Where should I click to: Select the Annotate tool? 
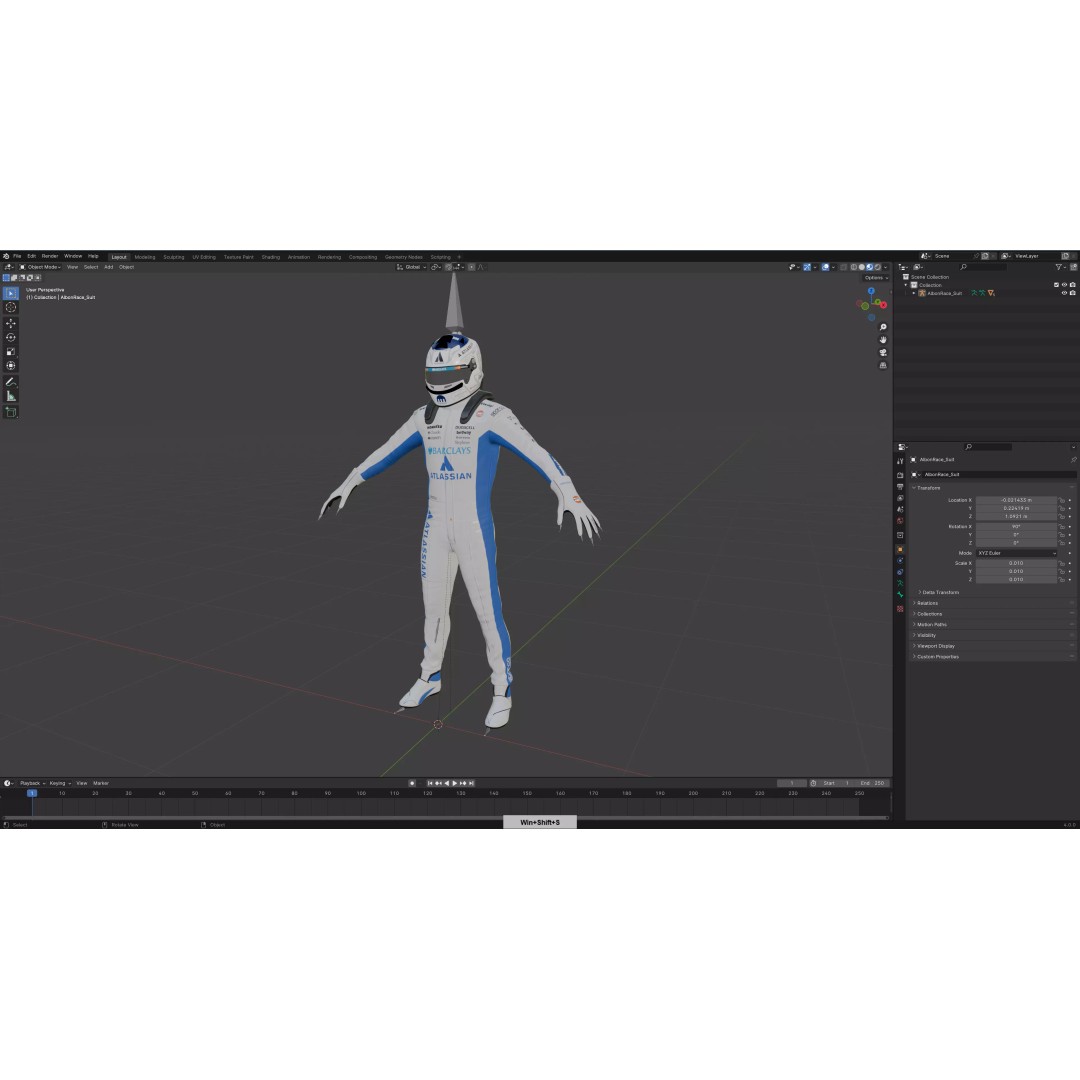11,382
